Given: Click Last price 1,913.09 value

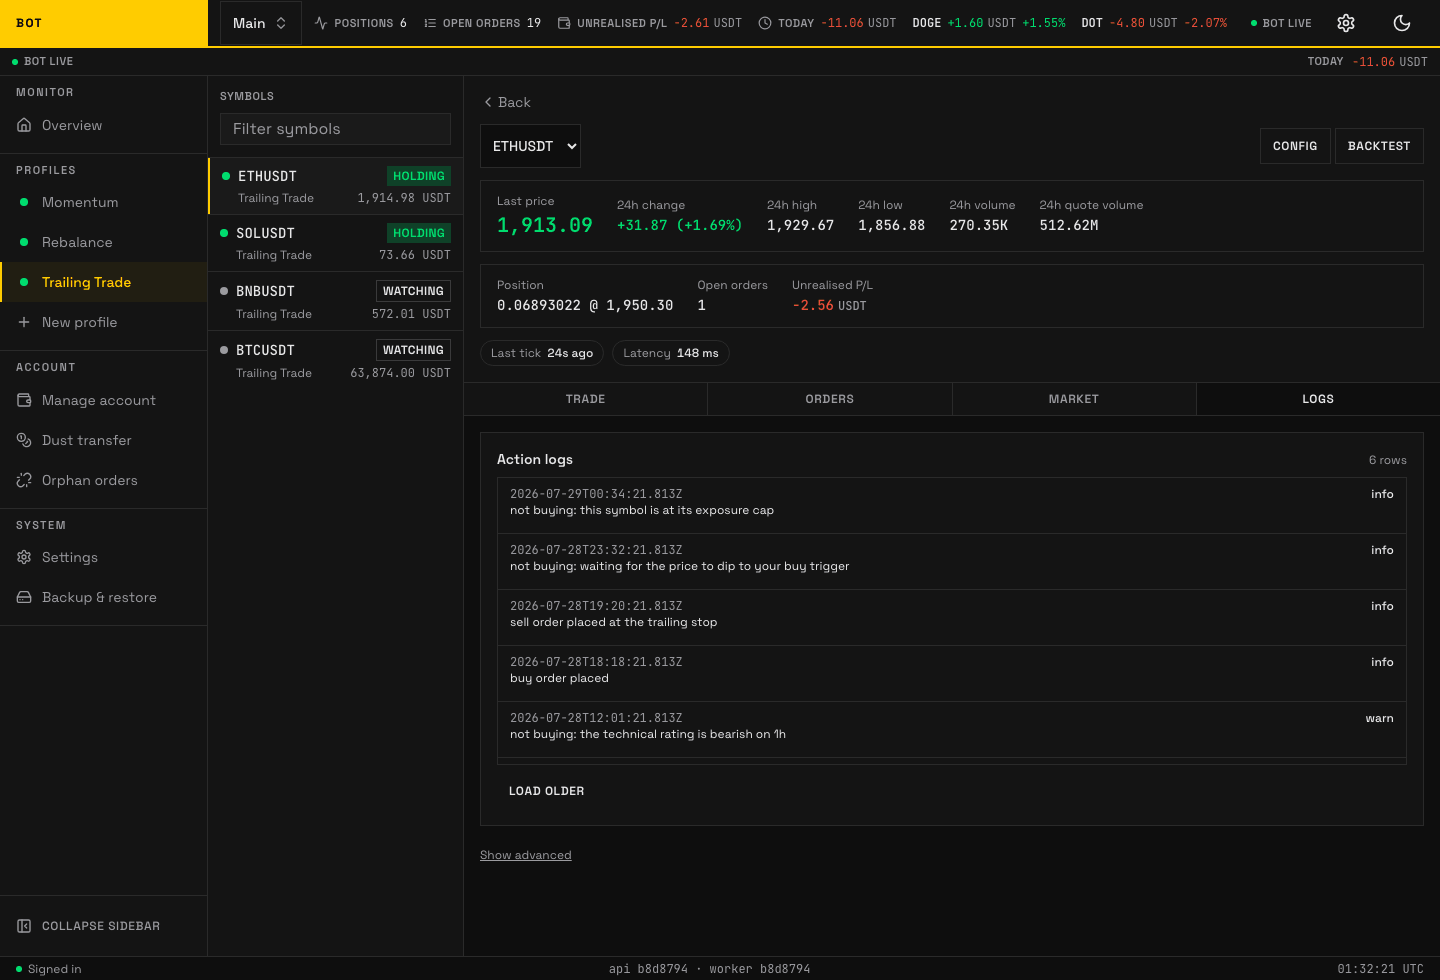Looking at the screenshot, I should [x=545, y=225].
